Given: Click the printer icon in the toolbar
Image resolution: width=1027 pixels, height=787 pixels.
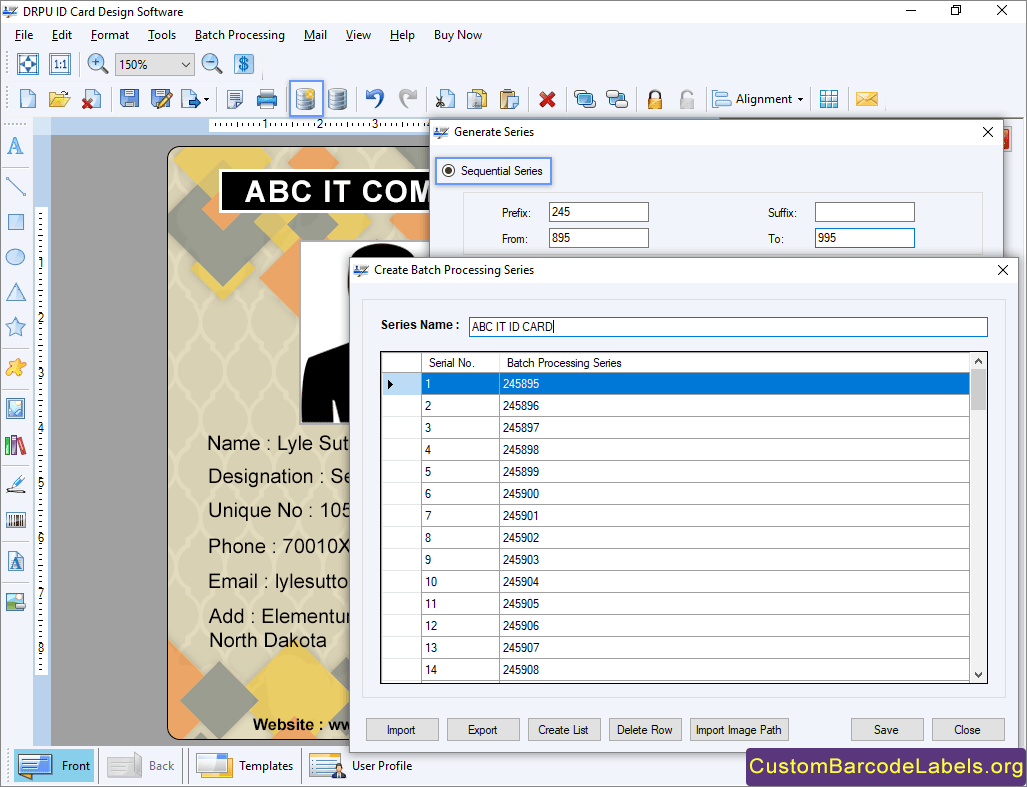Looking at the screenshot, I should click(267, 99).
